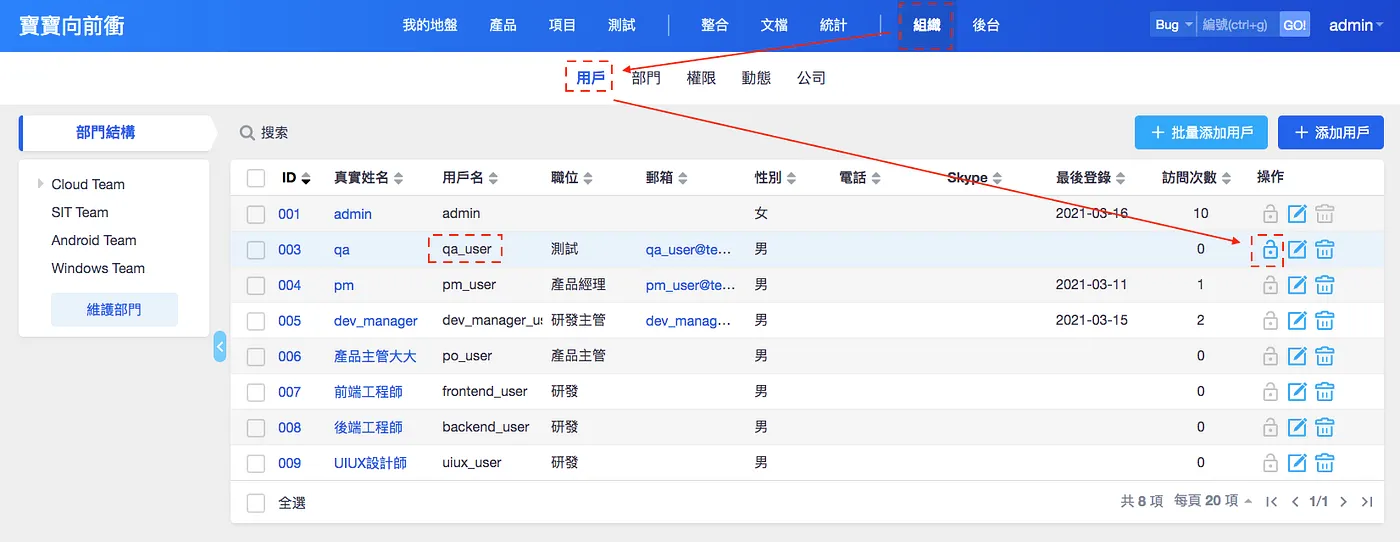Click unlock icon in backend_user row

pos(1269,428)
